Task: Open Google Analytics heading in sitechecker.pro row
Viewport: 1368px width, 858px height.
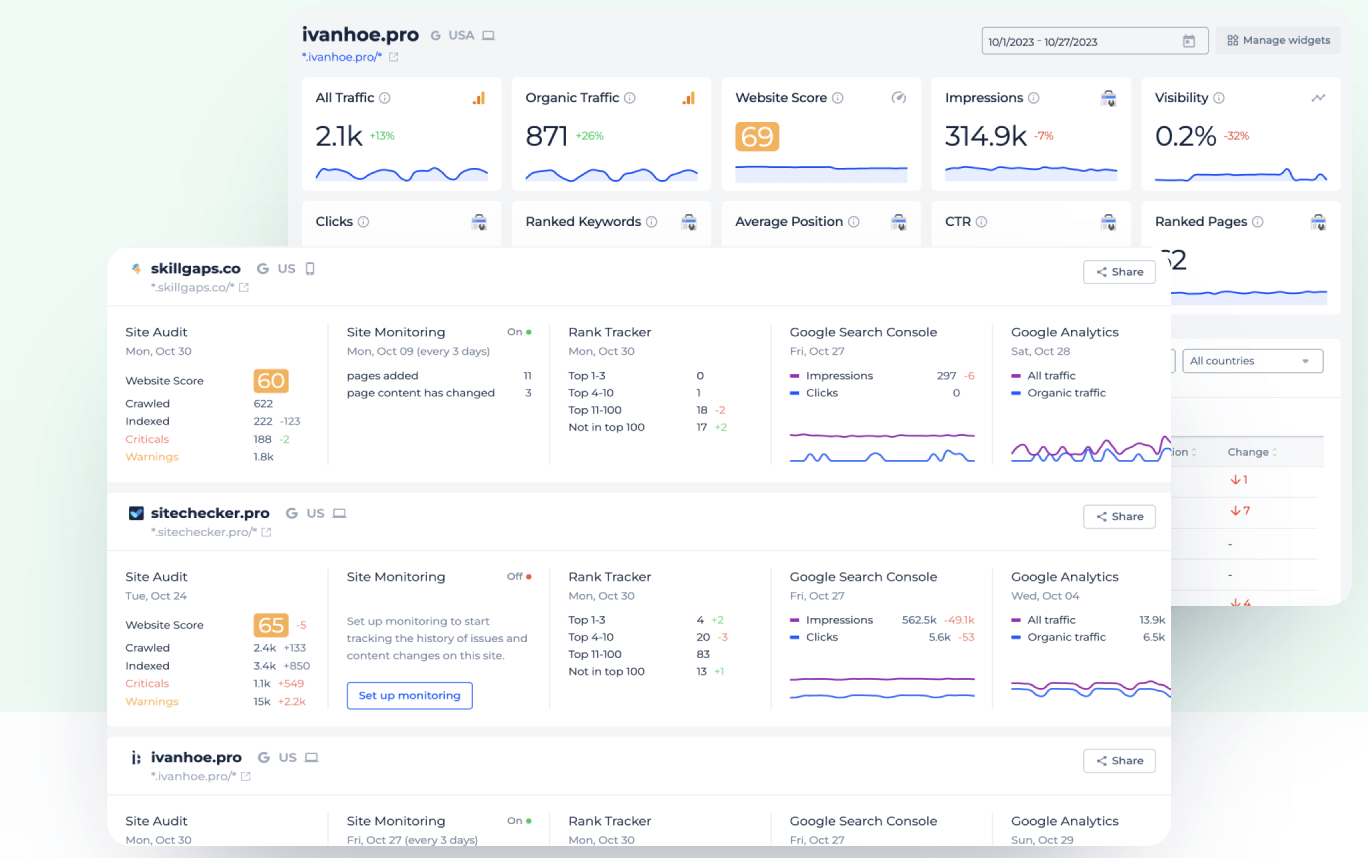Action: point(1065,576)
